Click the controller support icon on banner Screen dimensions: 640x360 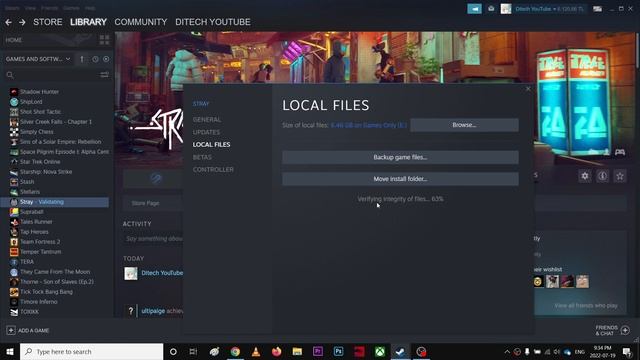click(620, 152)
